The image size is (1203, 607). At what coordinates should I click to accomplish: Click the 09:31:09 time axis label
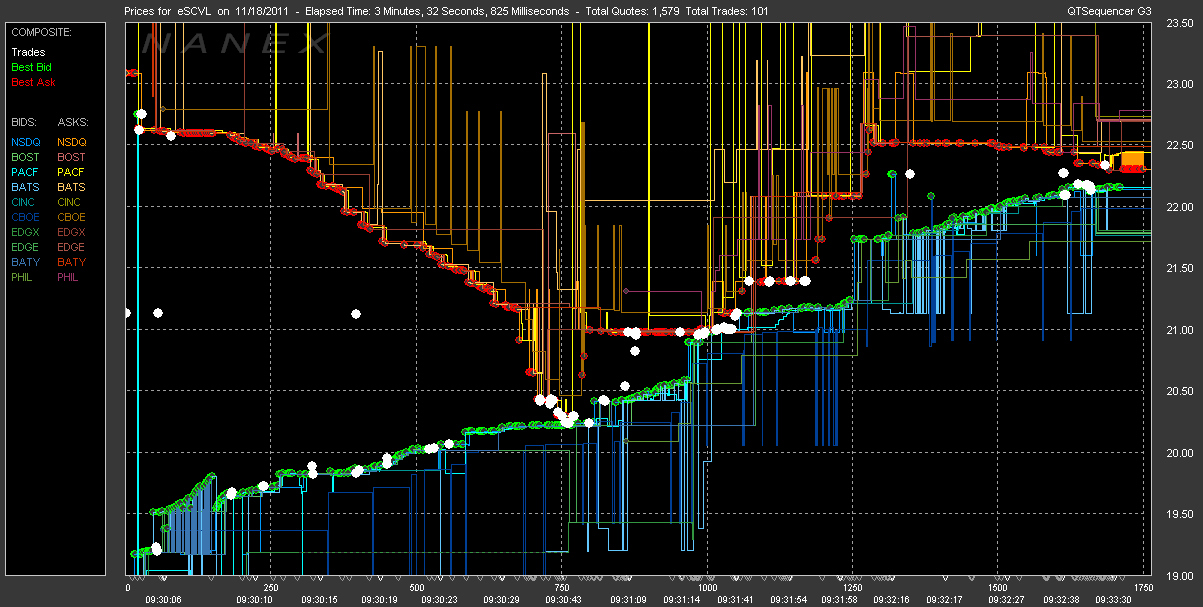point(627,599)
